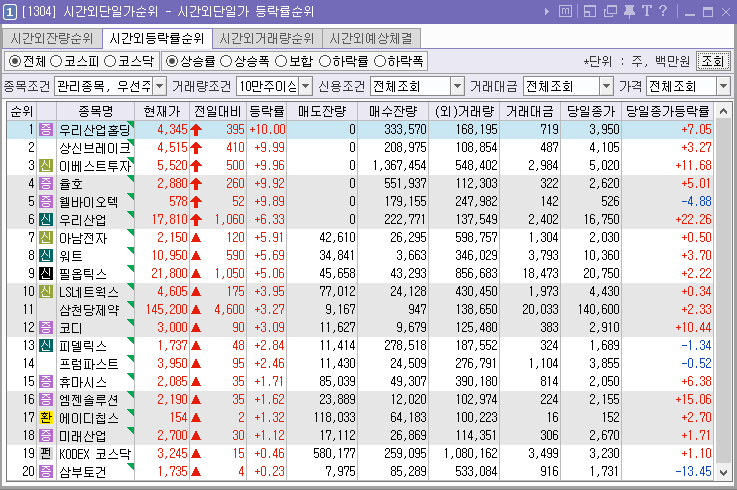Image resolution: width=737 pixels, height=490 pixels.
Task: Select the 코스닥 radio button
Action: (x=110, y=61)
